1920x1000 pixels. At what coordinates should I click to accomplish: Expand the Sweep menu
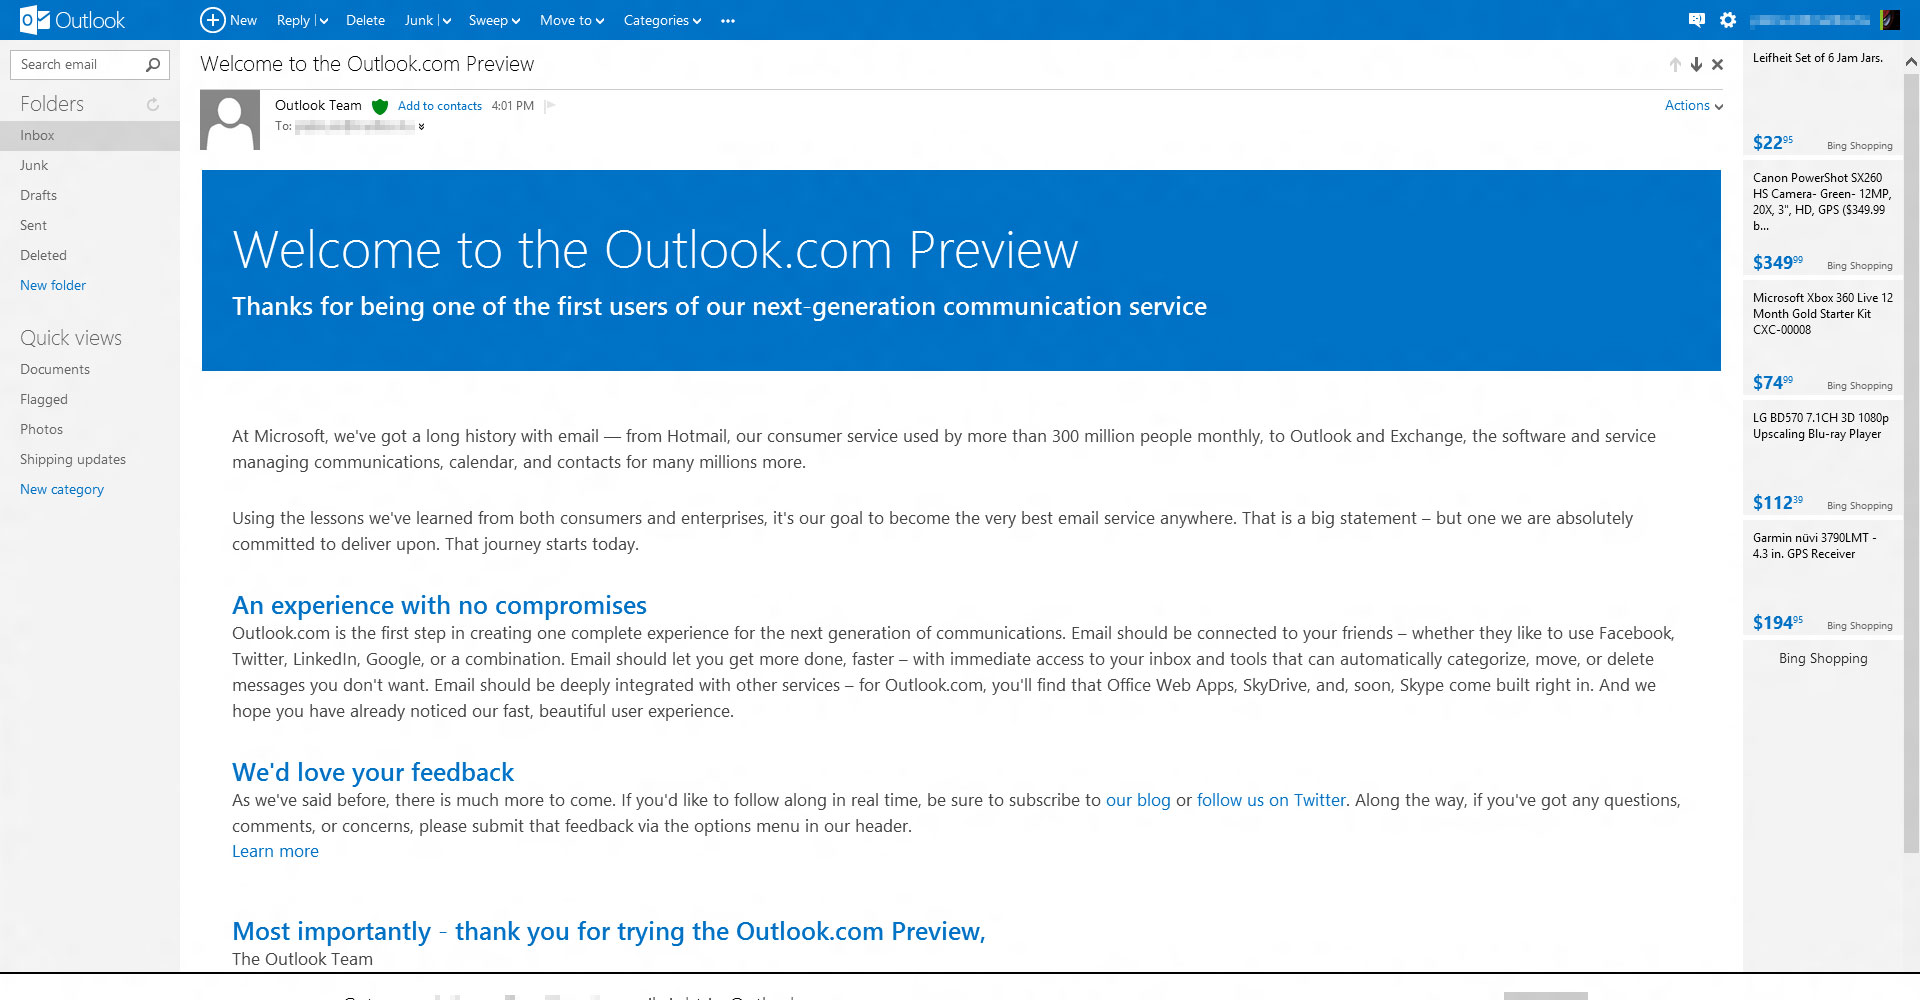pyautogui.click(x=494, y=21)
